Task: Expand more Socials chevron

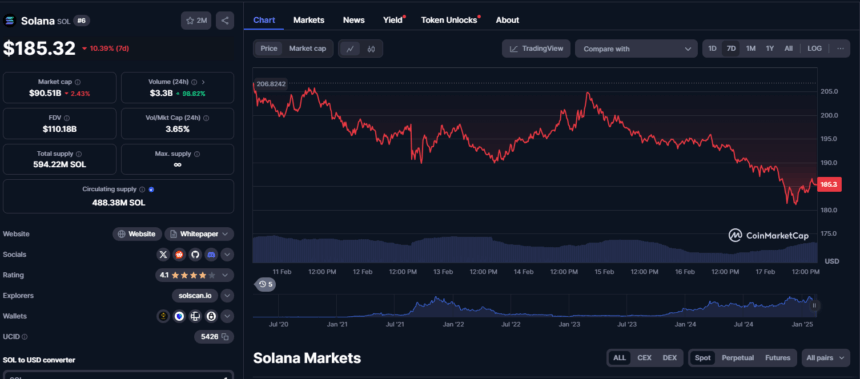Action: click(227, 254)
